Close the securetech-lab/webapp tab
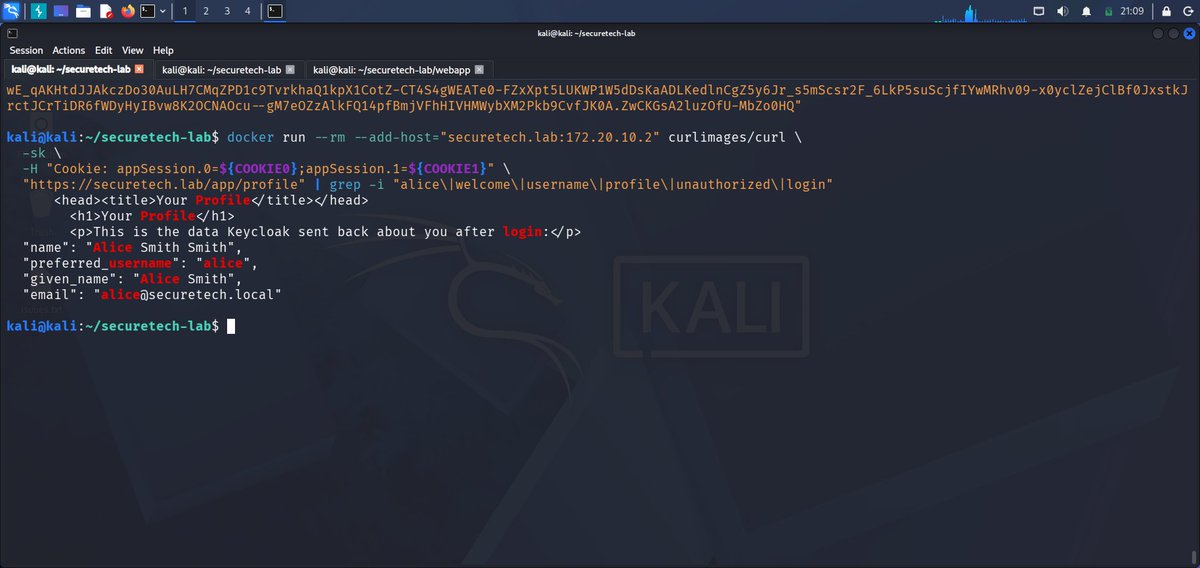The height and width of the screenshot is (568, 1200). pos(480,69)
